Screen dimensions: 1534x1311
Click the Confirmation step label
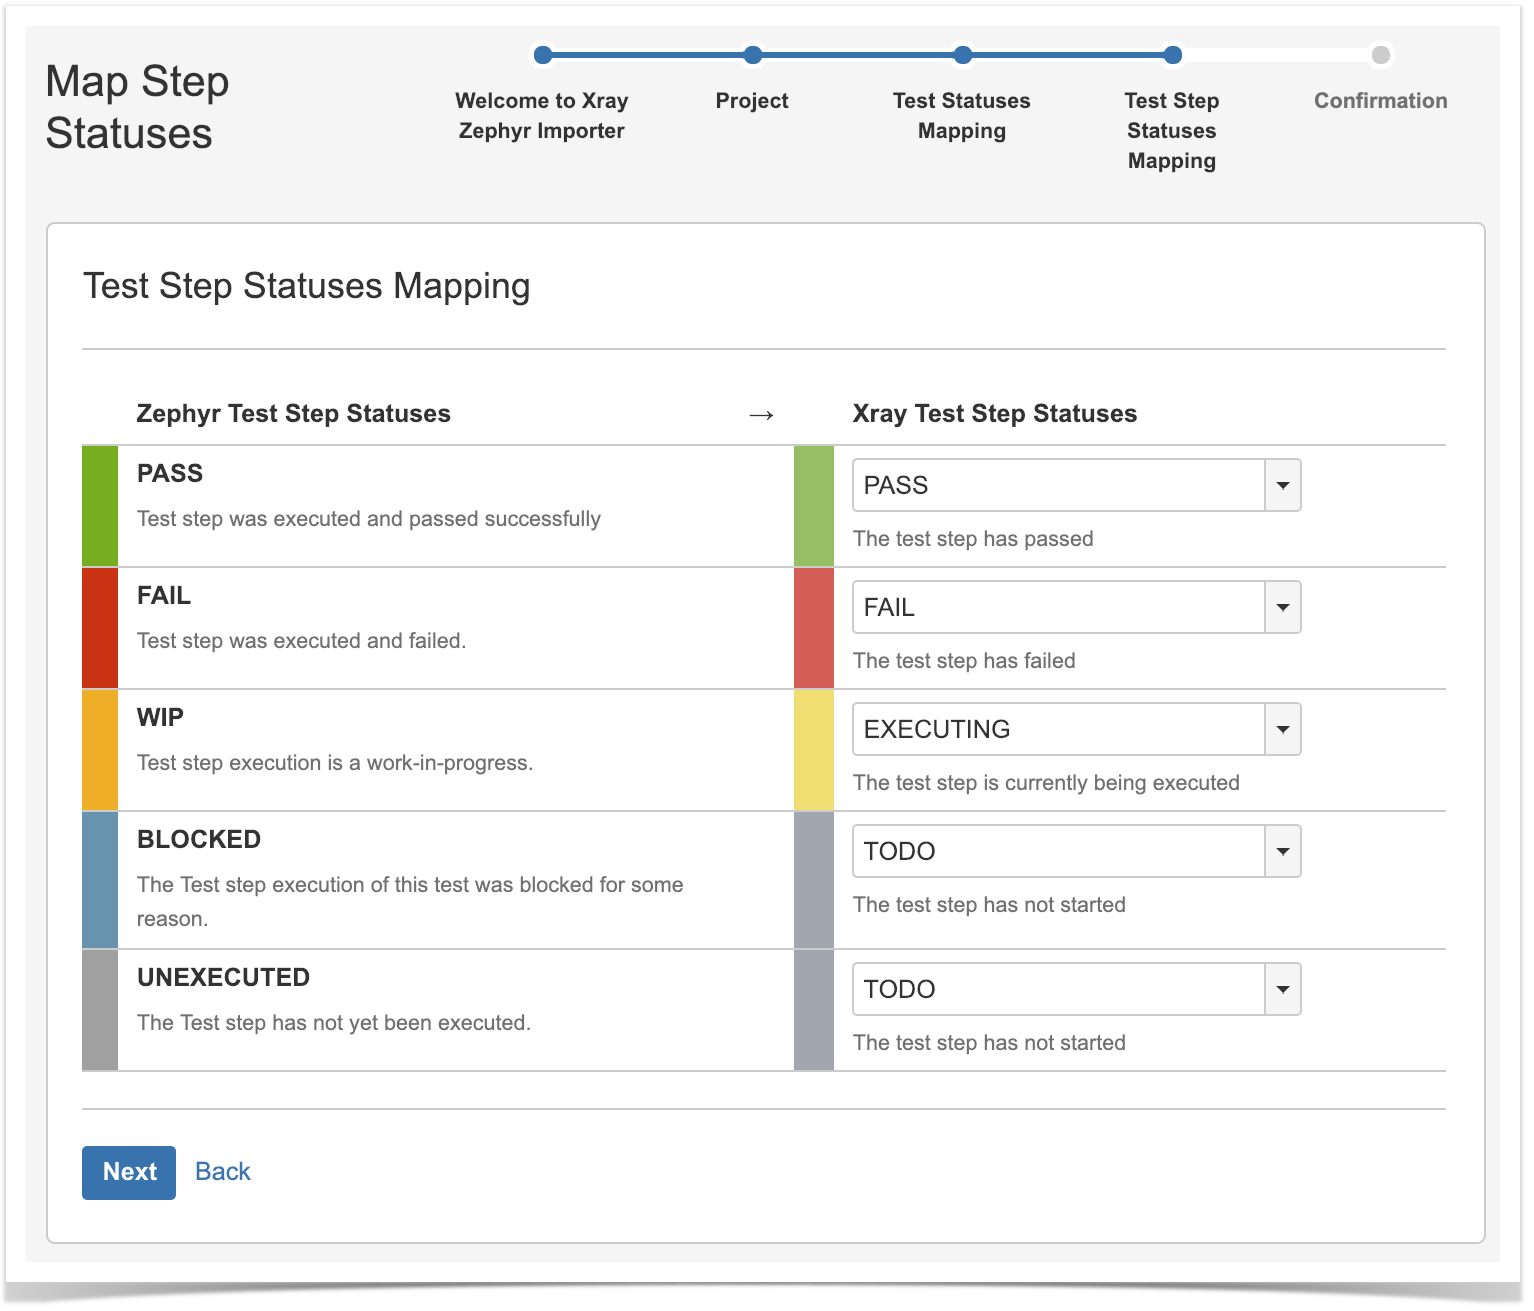[x=1381, y=101]
